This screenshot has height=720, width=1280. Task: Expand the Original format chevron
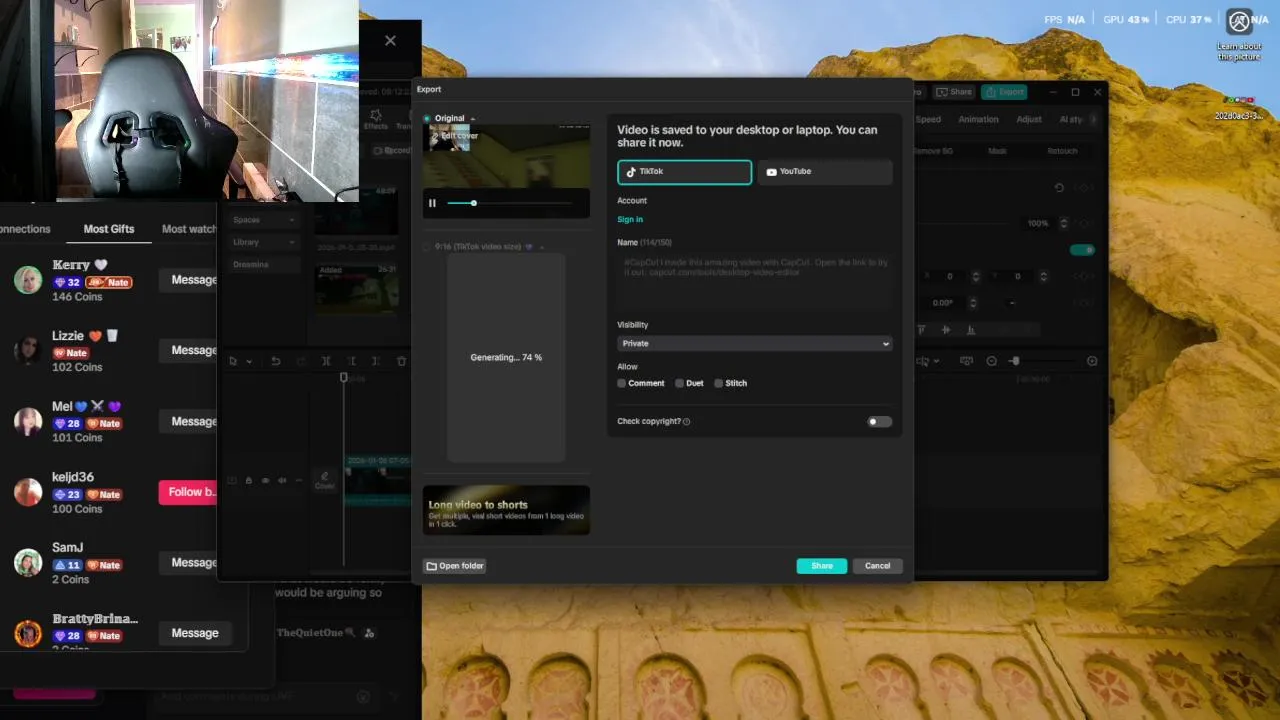pyautogui.click(x=473, y=118)
